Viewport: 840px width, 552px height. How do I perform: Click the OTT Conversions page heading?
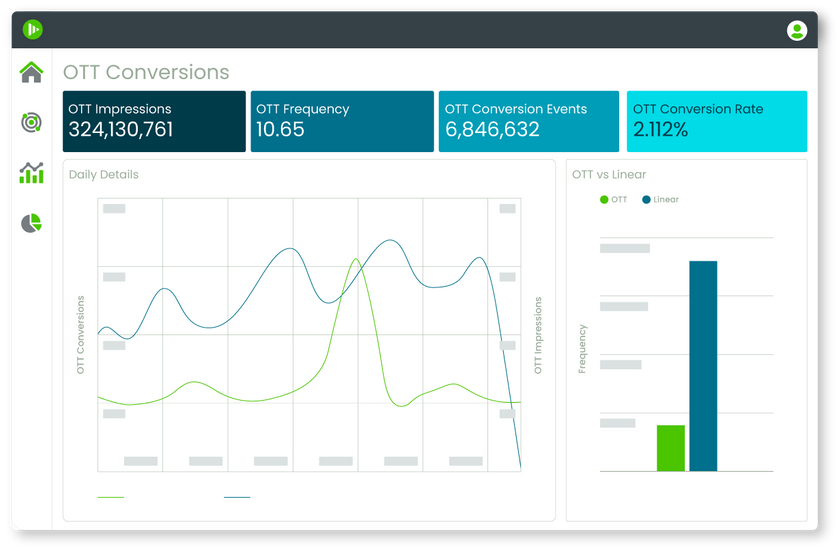point(146,72)
